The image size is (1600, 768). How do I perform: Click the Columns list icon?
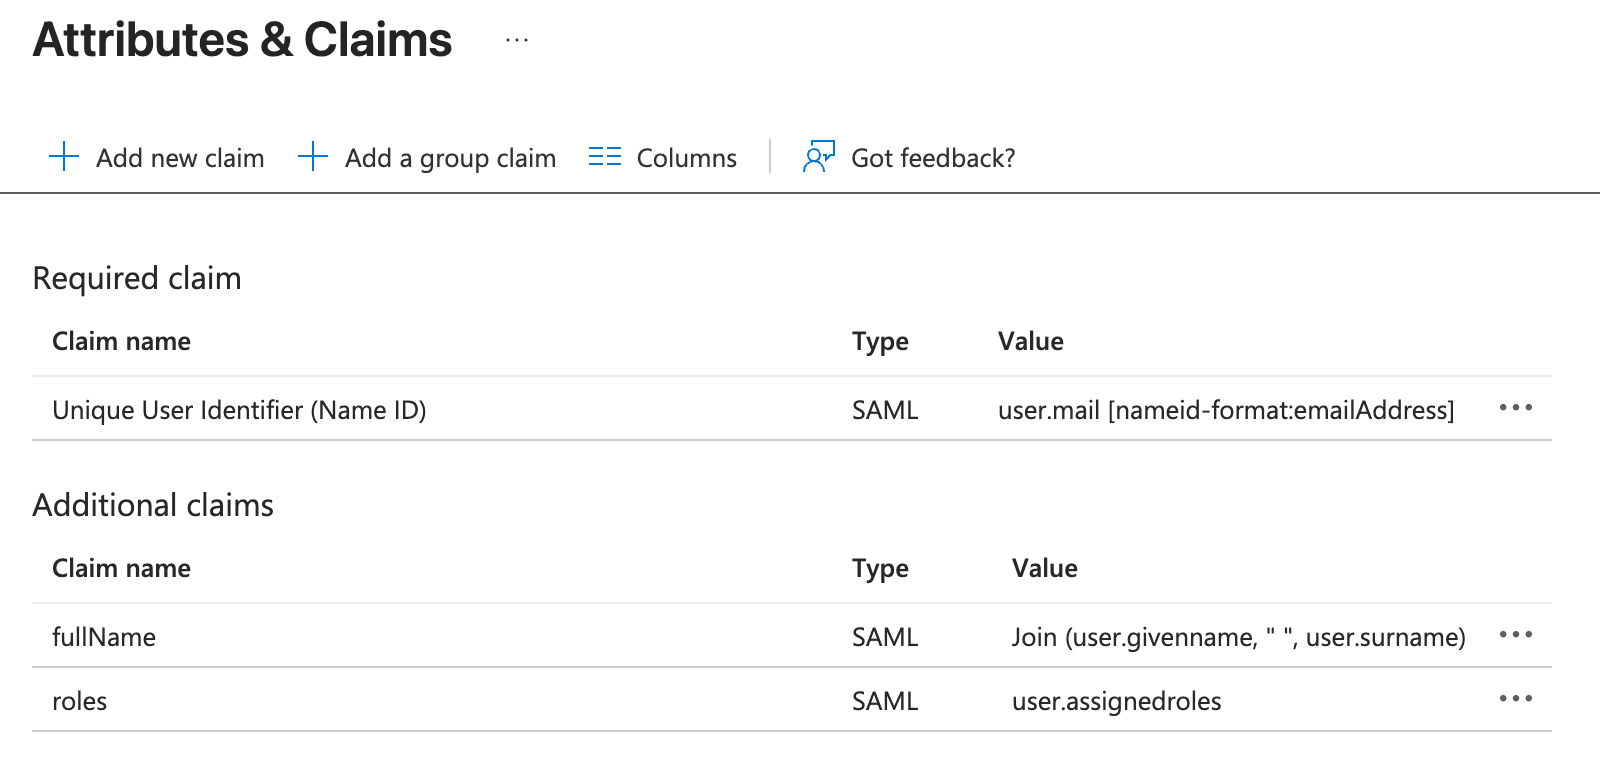click(605, 157)
